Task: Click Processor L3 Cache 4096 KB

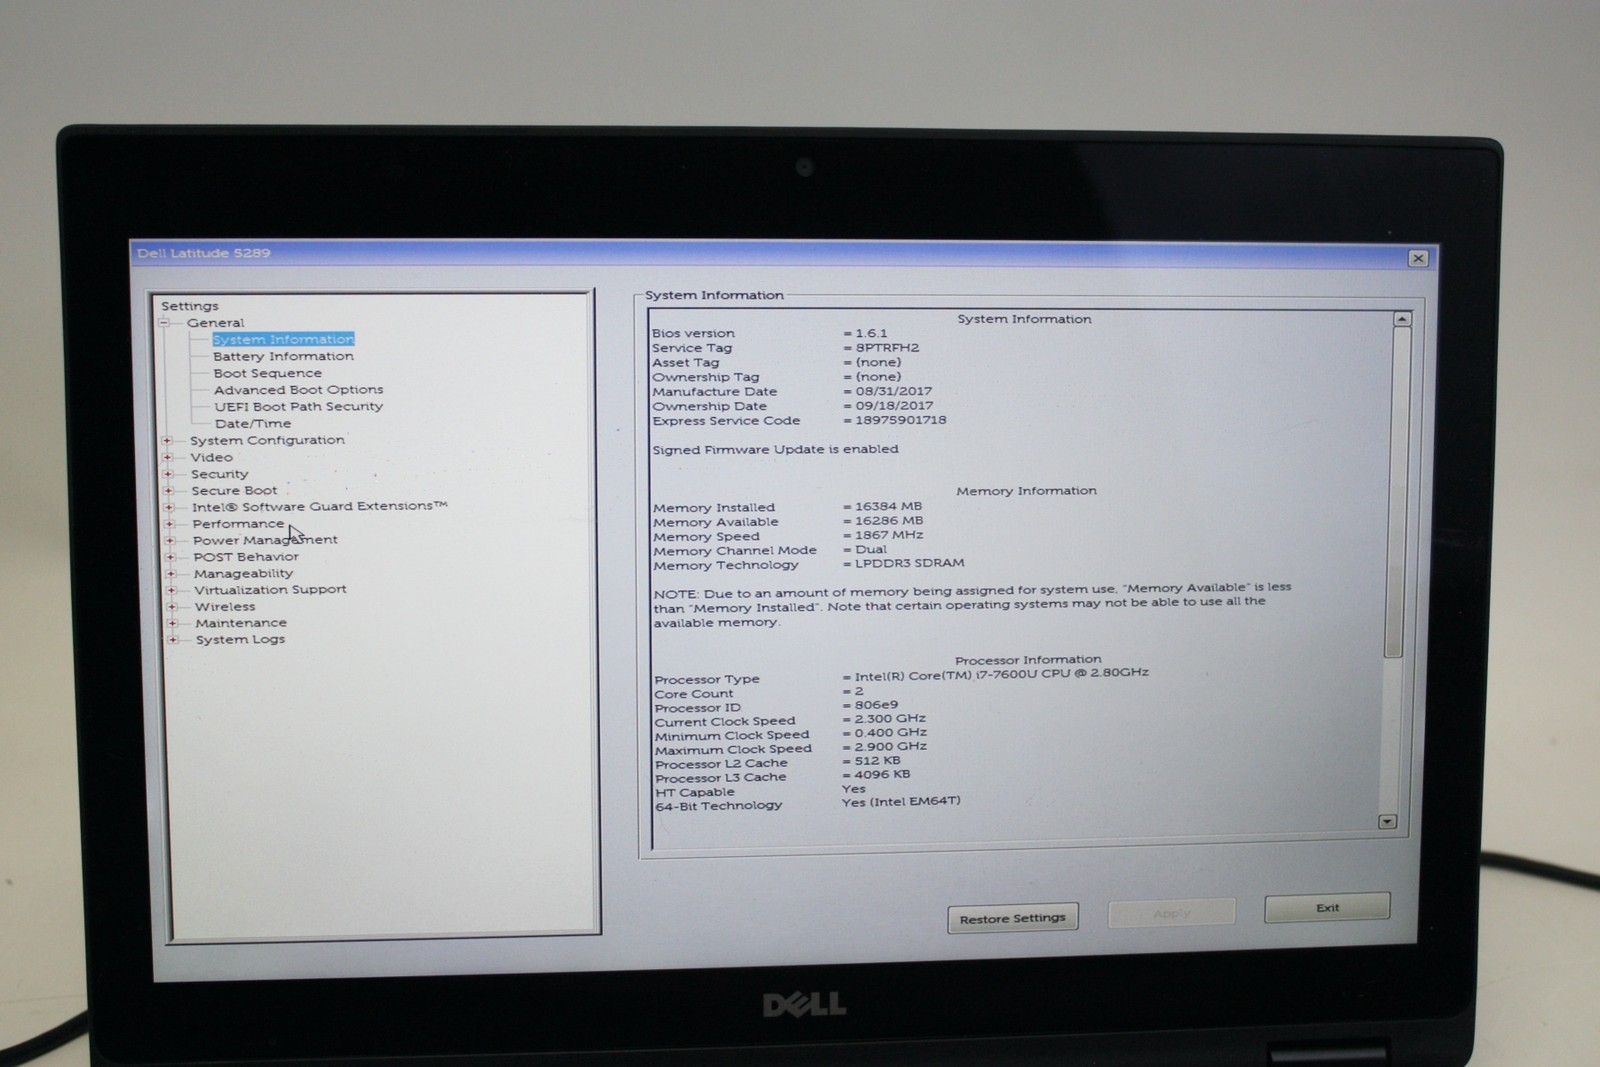Action: (882, 775)
